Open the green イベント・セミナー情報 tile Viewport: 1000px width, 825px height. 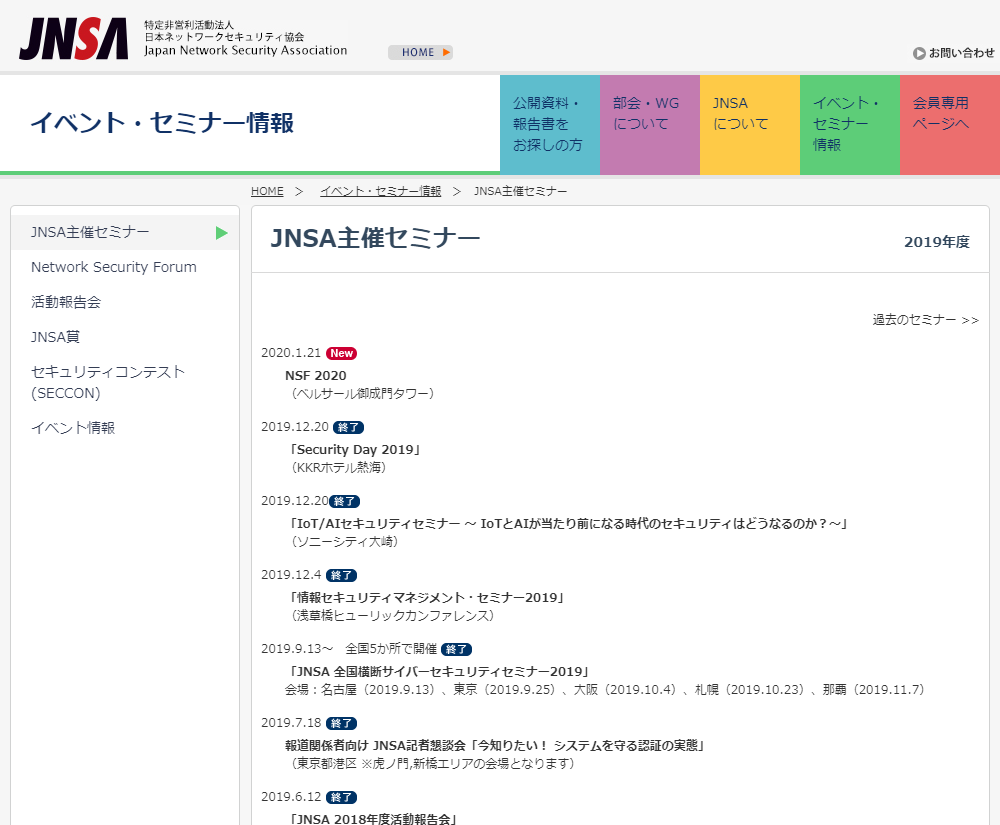point(849,124)
